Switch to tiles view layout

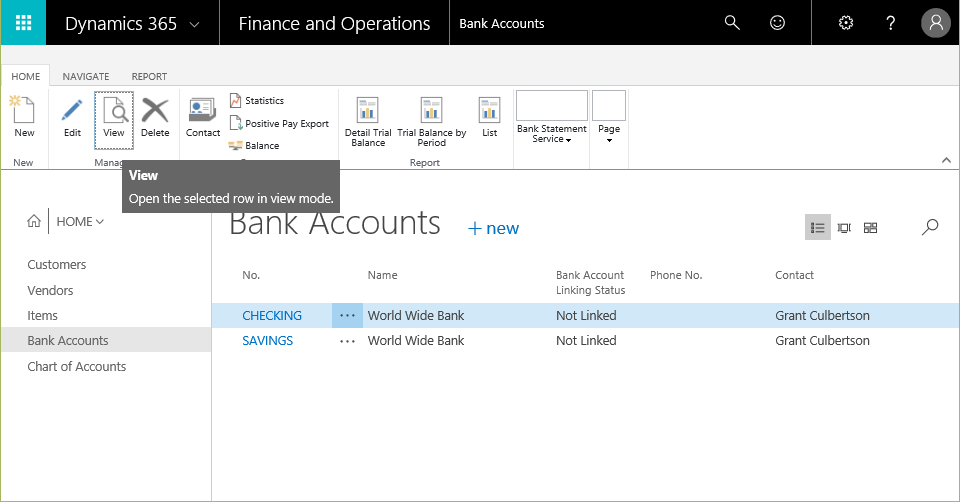click(870, 228)
